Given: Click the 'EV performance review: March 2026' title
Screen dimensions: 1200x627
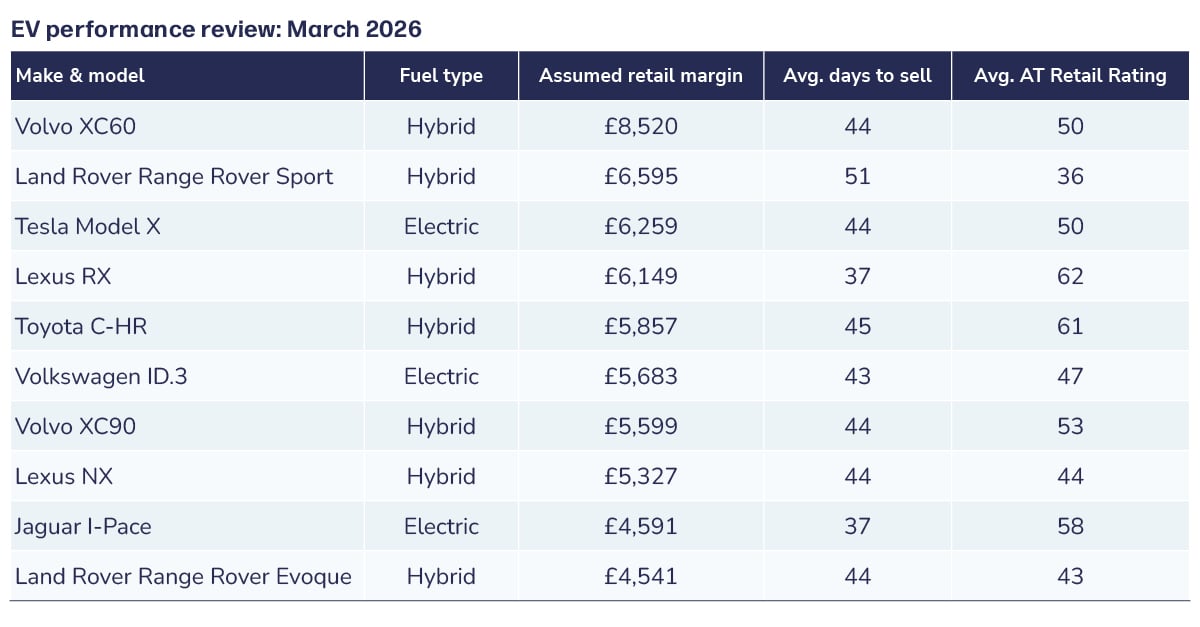Looking at the screenshot, I should click(216, 29).
